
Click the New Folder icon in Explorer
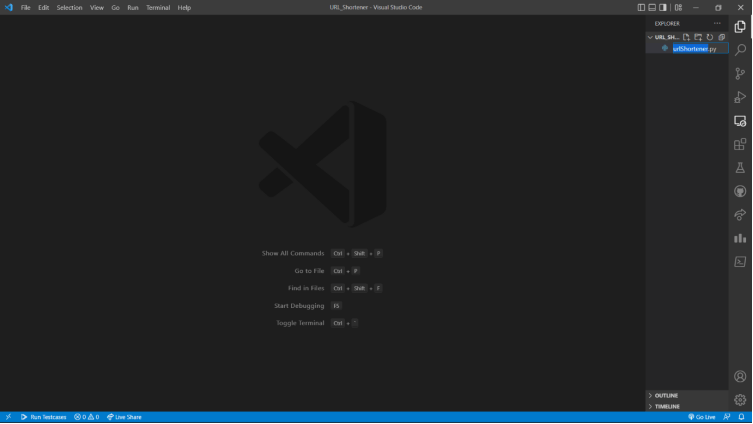pyautogui.click(x=698, y=37)
